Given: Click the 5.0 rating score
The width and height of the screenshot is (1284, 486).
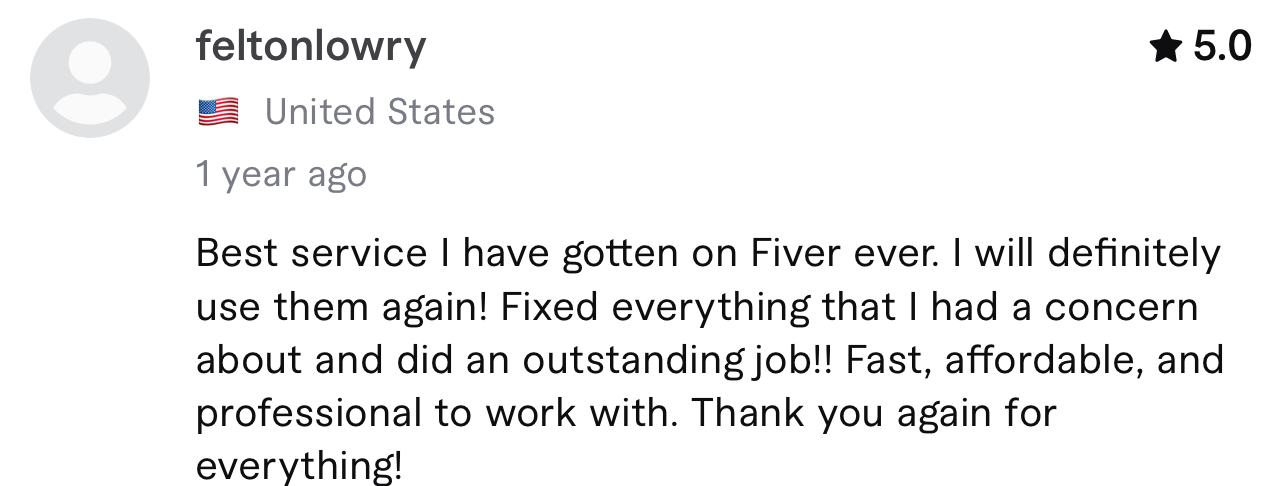Looking at the screenshot, I should pos(1222,46).
